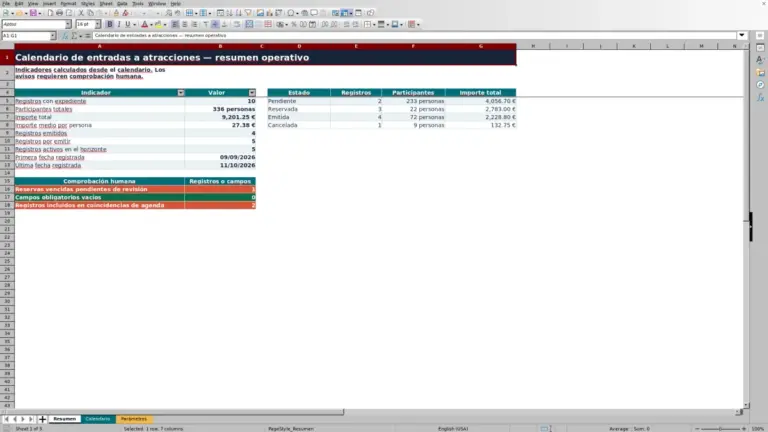This screenshot has height=432, width=768.
Task: Click the vertical scrollbar
Action: click(x=746, y=225)
